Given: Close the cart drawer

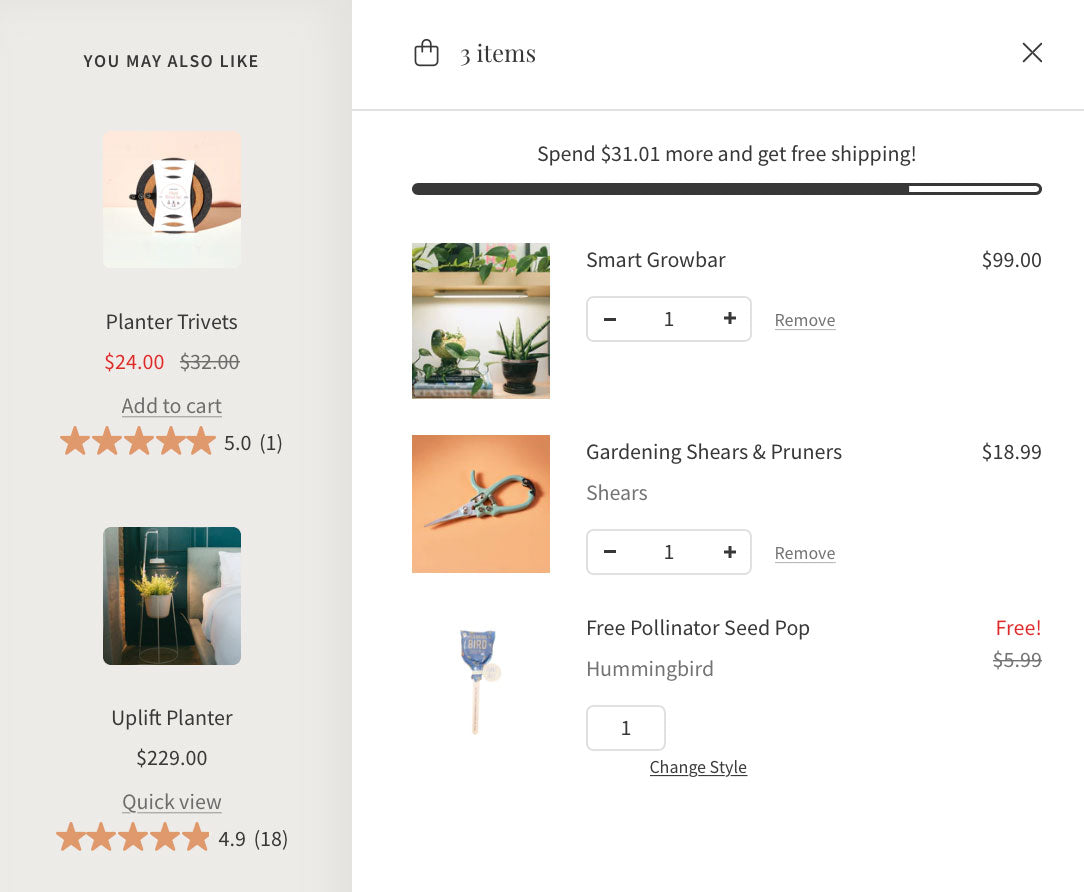Looking at the screenshot, I should pos(1032,53).
